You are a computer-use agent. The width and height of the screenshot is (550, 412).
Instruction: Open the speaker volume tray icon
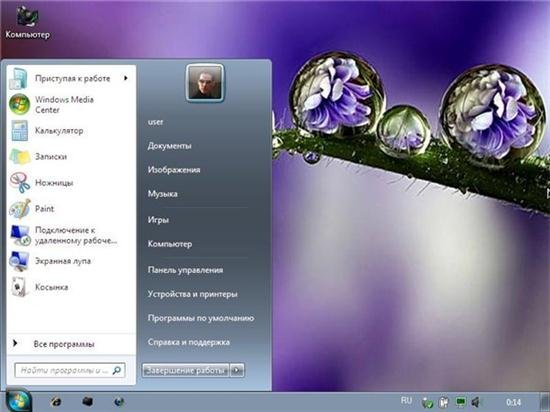tap(476, 402)
